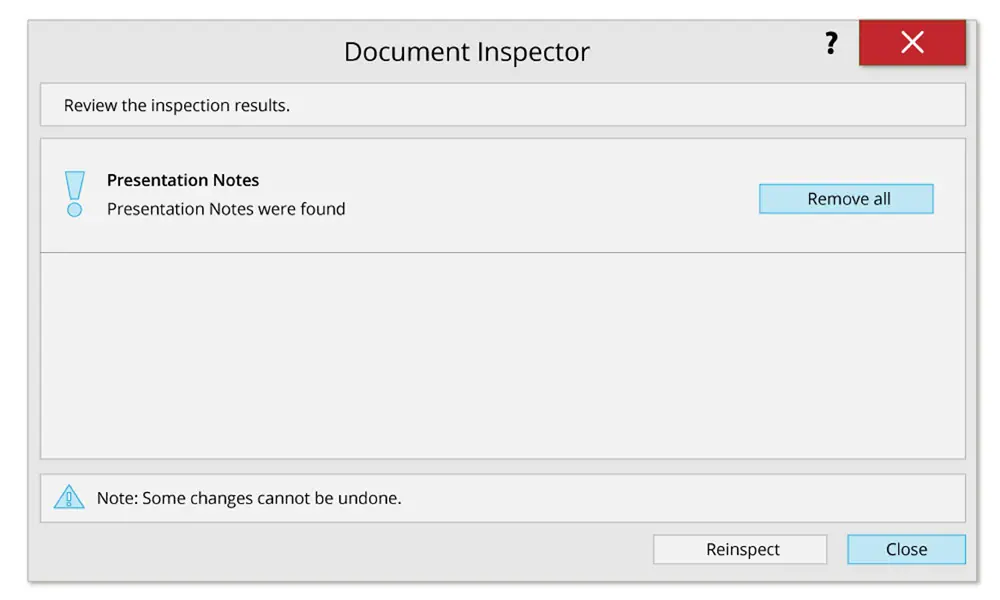Viewport: 1000px width, 600px height.
Task: Click the question mark help icon
Action: (831, 44)
